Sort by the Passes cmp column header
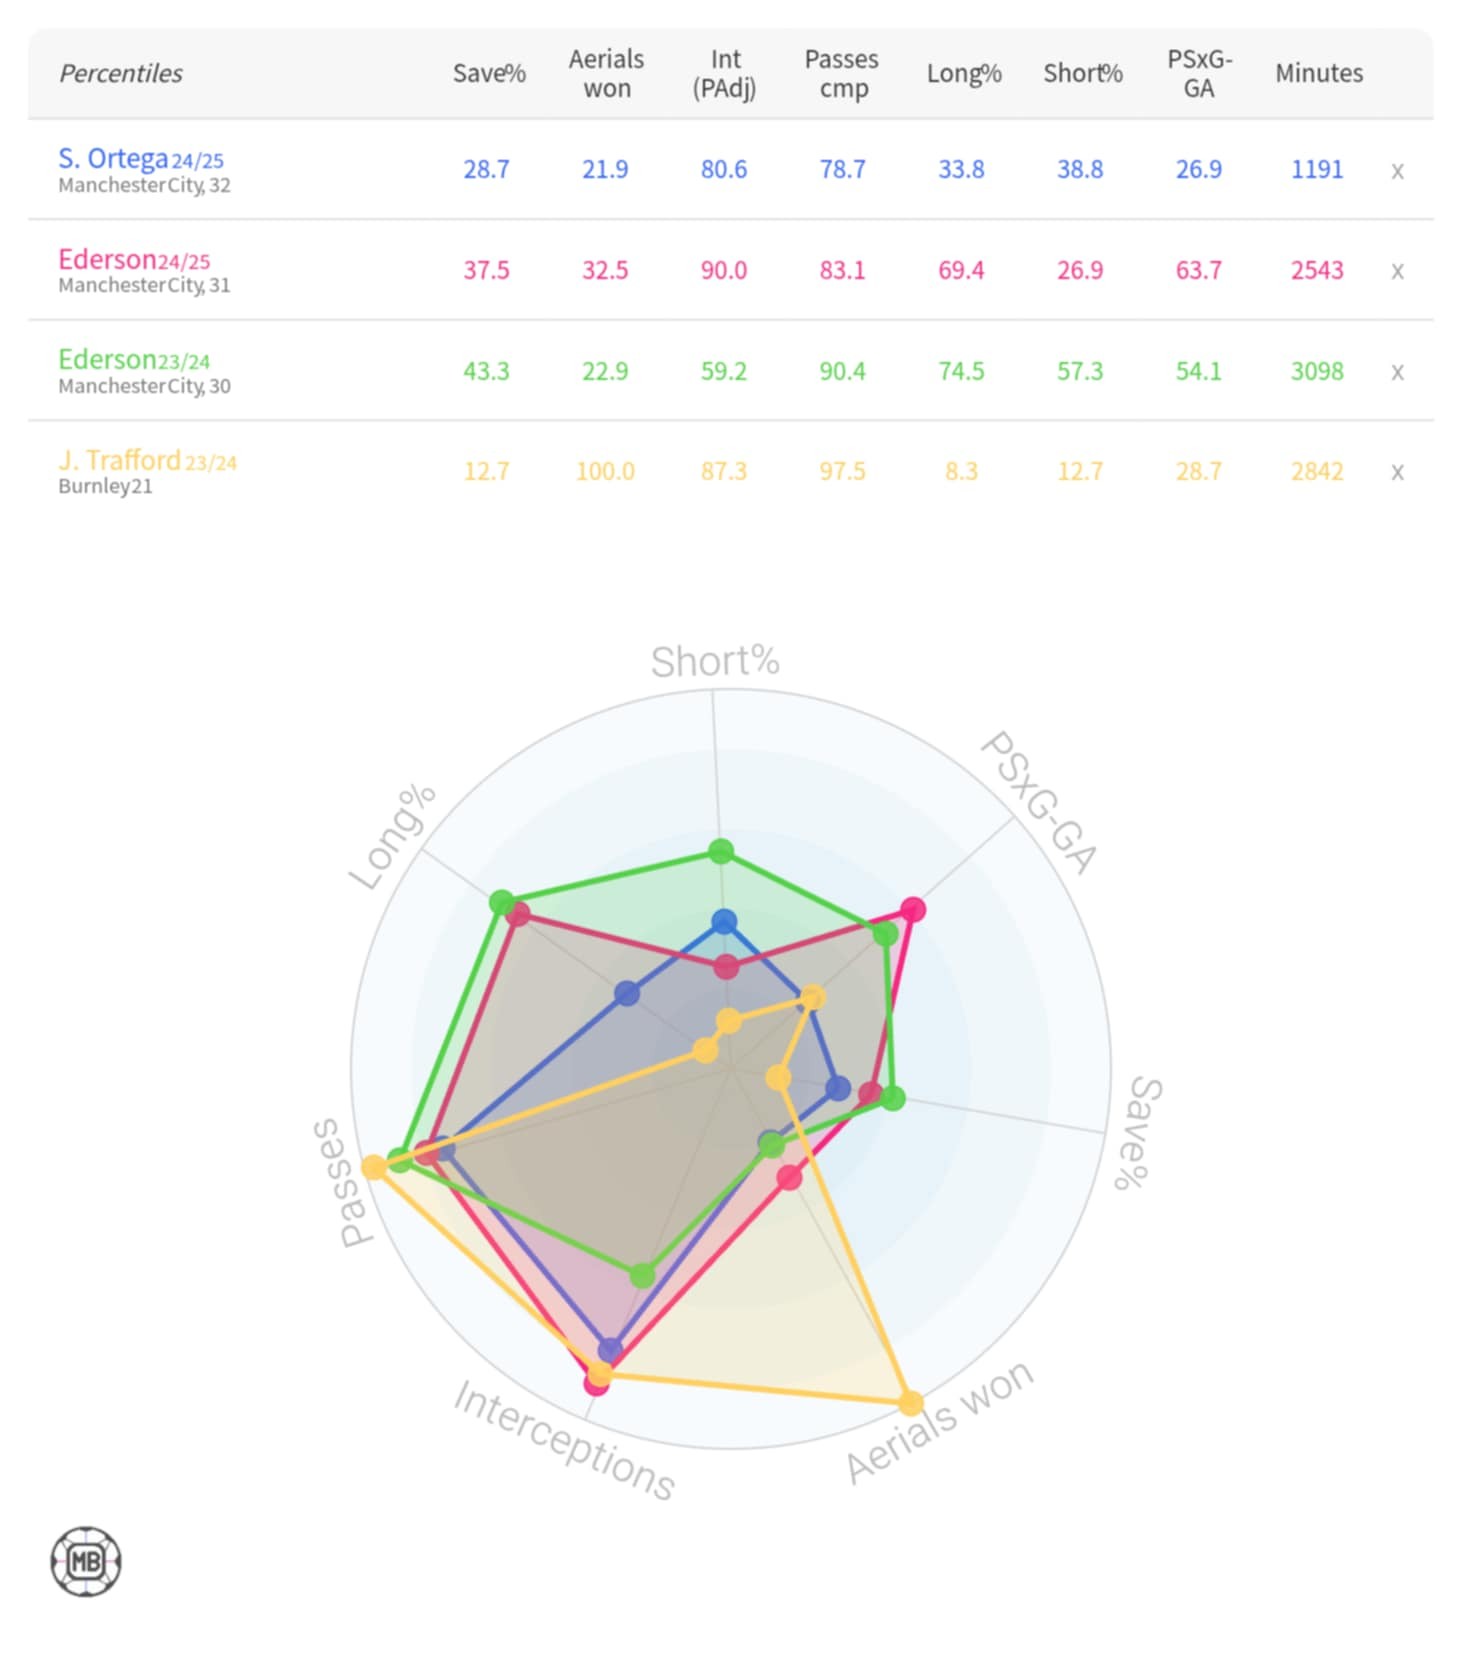Image resolution: width=1462 pixels, height=1672 pixels. (x=842, y=73)
